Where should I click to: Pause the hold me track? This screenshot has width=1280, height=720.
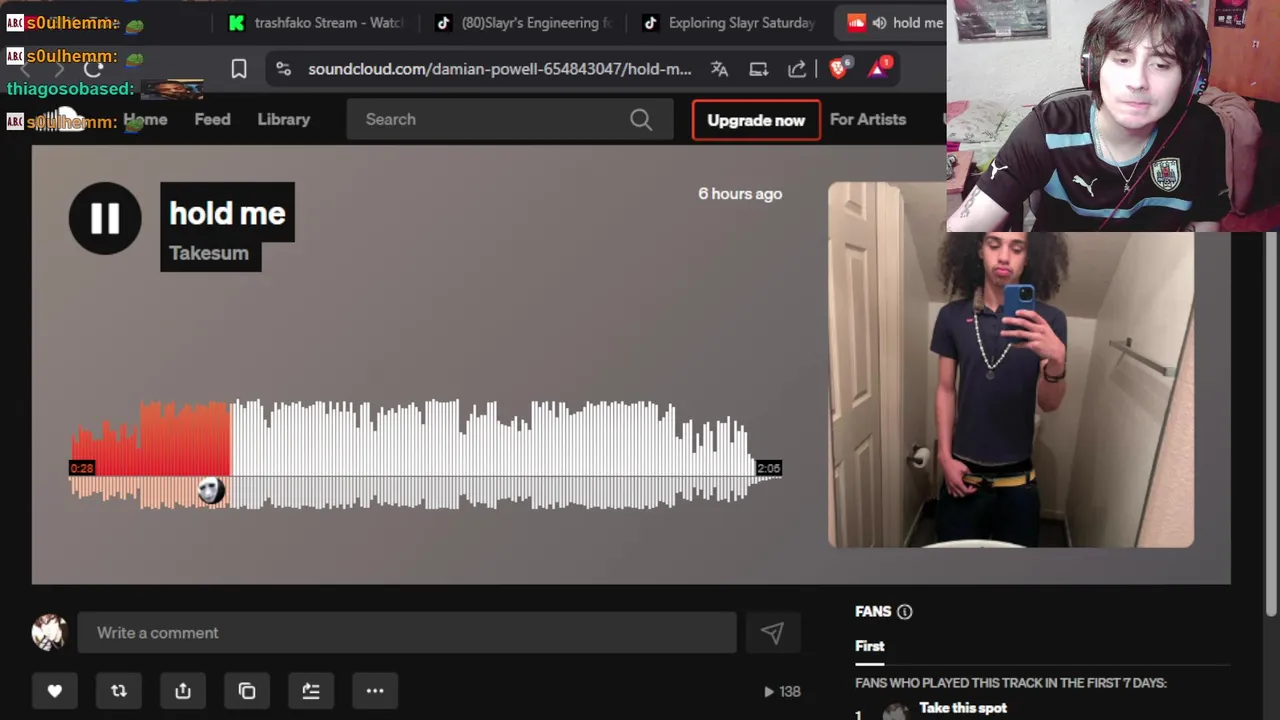[105, 218]
